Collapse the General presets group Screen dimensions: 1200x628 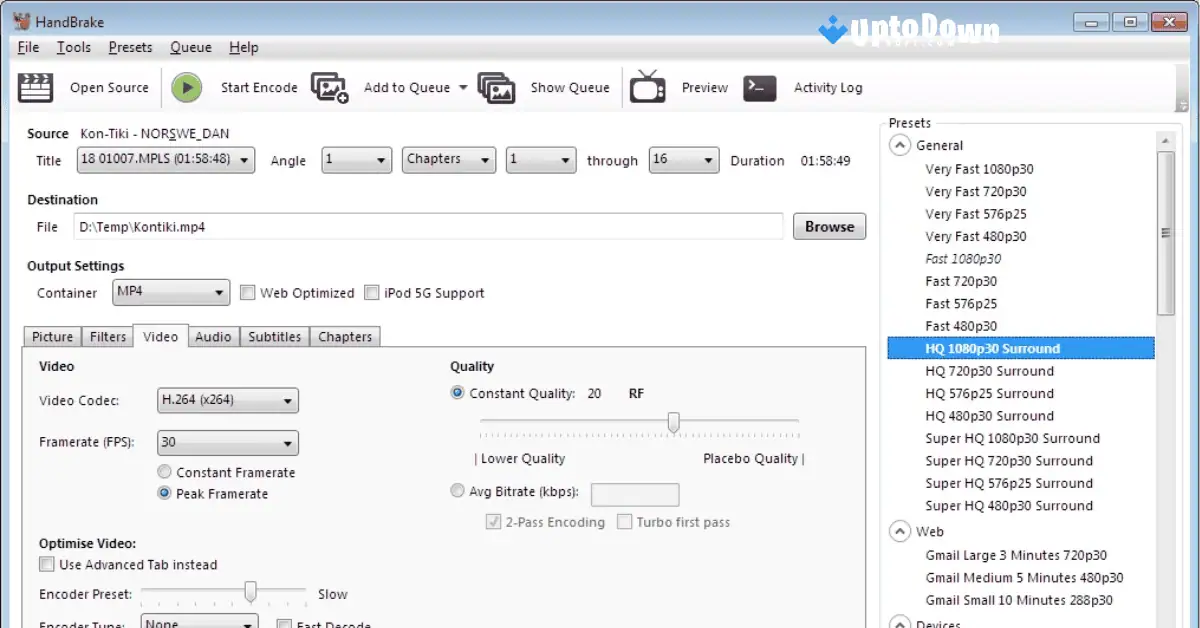click(899, 145)
